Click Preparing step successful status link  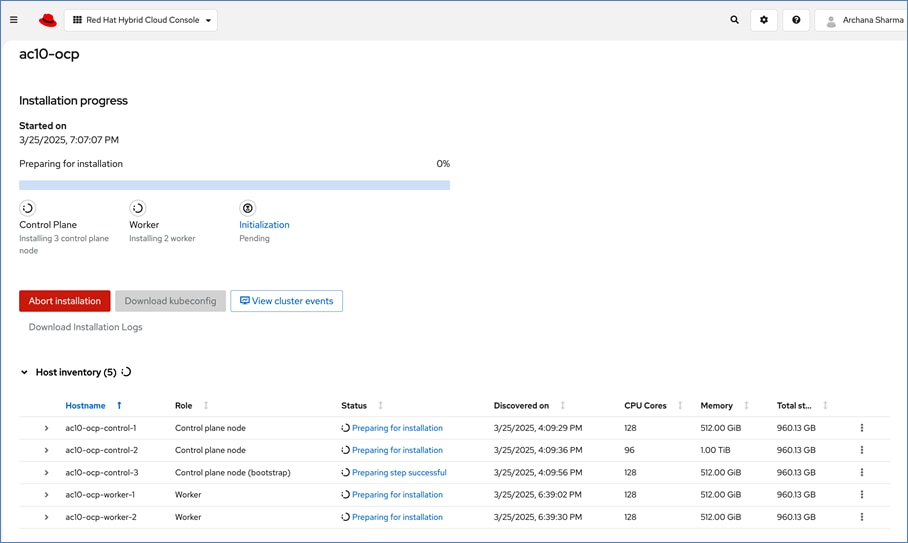coord(399,472)
